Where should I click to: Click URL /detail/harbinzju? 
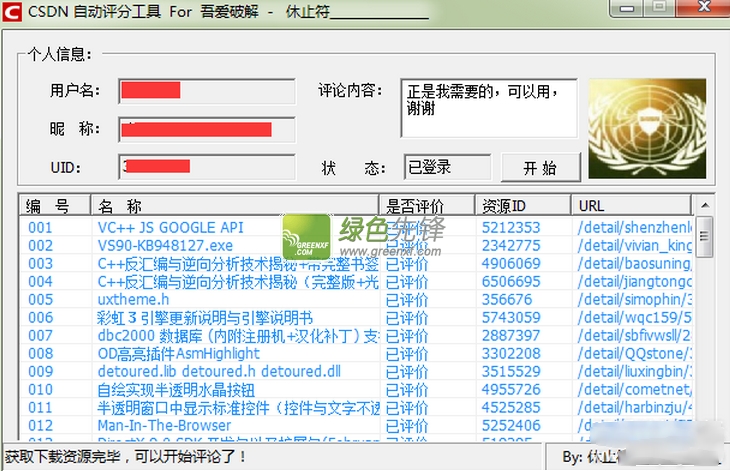pyautogui.click(x=635, y=408)
